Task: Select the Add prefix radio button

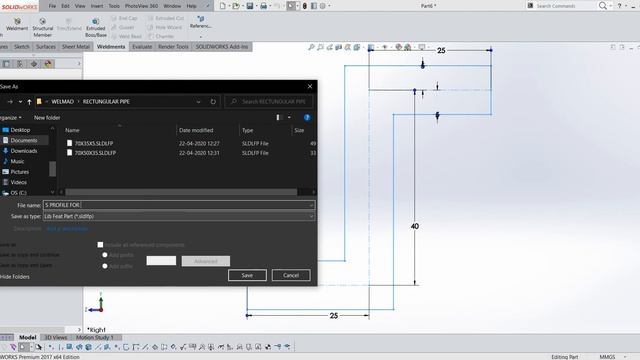Action: click(x=105, y=255)
